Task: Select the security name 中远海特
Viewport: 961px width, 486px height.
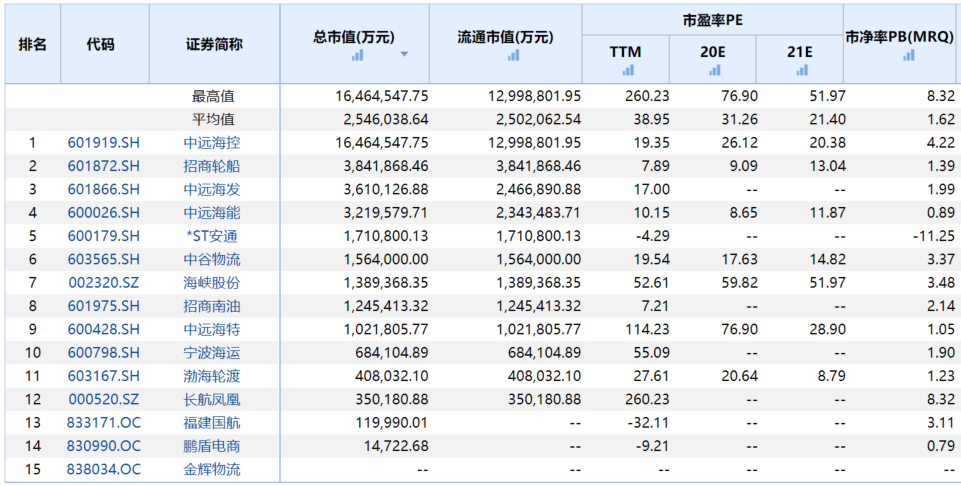Action: (212, 330)
